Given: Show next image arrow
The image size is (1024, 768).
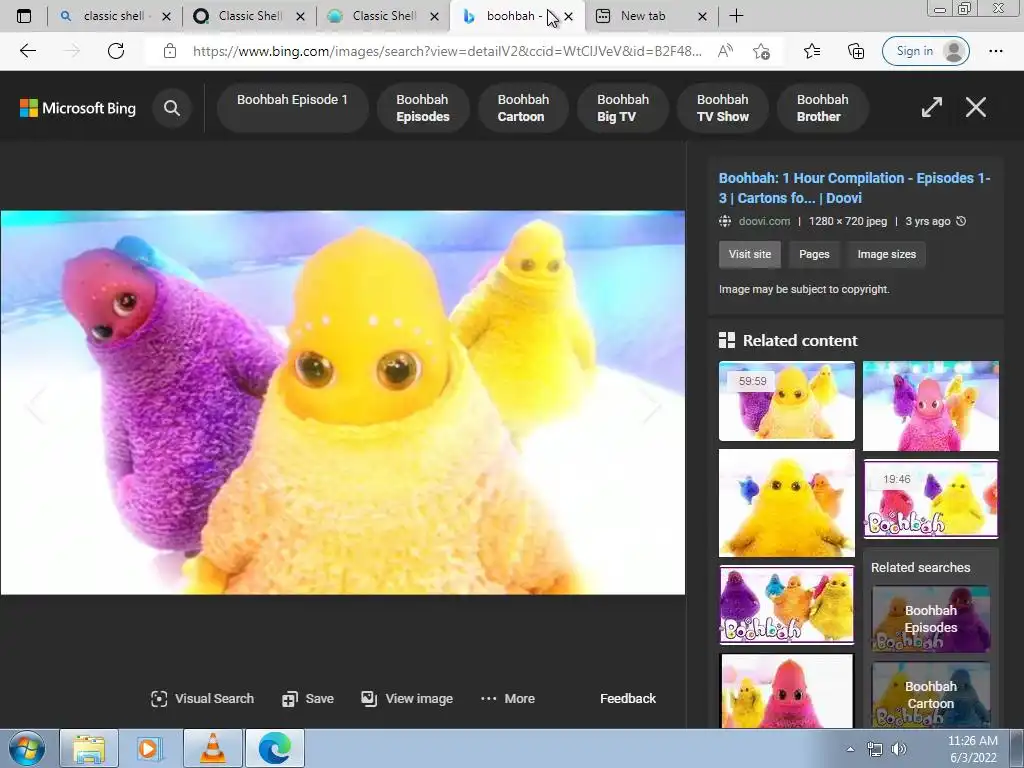Looking at the screenshot, I should [650, 404].
